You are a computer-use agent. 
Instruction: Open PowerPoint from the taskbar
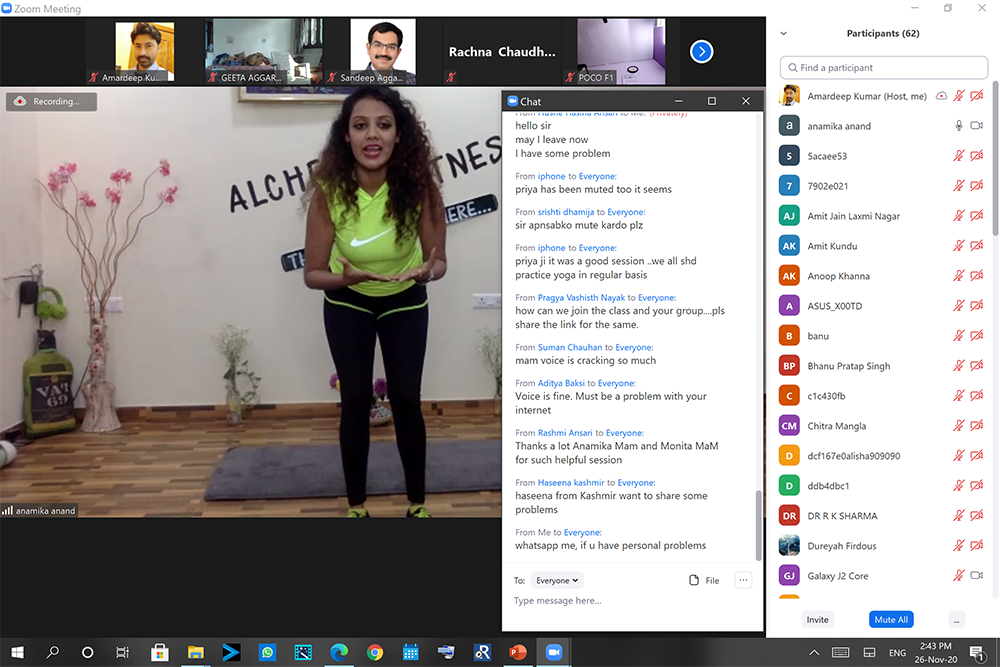pyautogui.click(x=518, y=652)
